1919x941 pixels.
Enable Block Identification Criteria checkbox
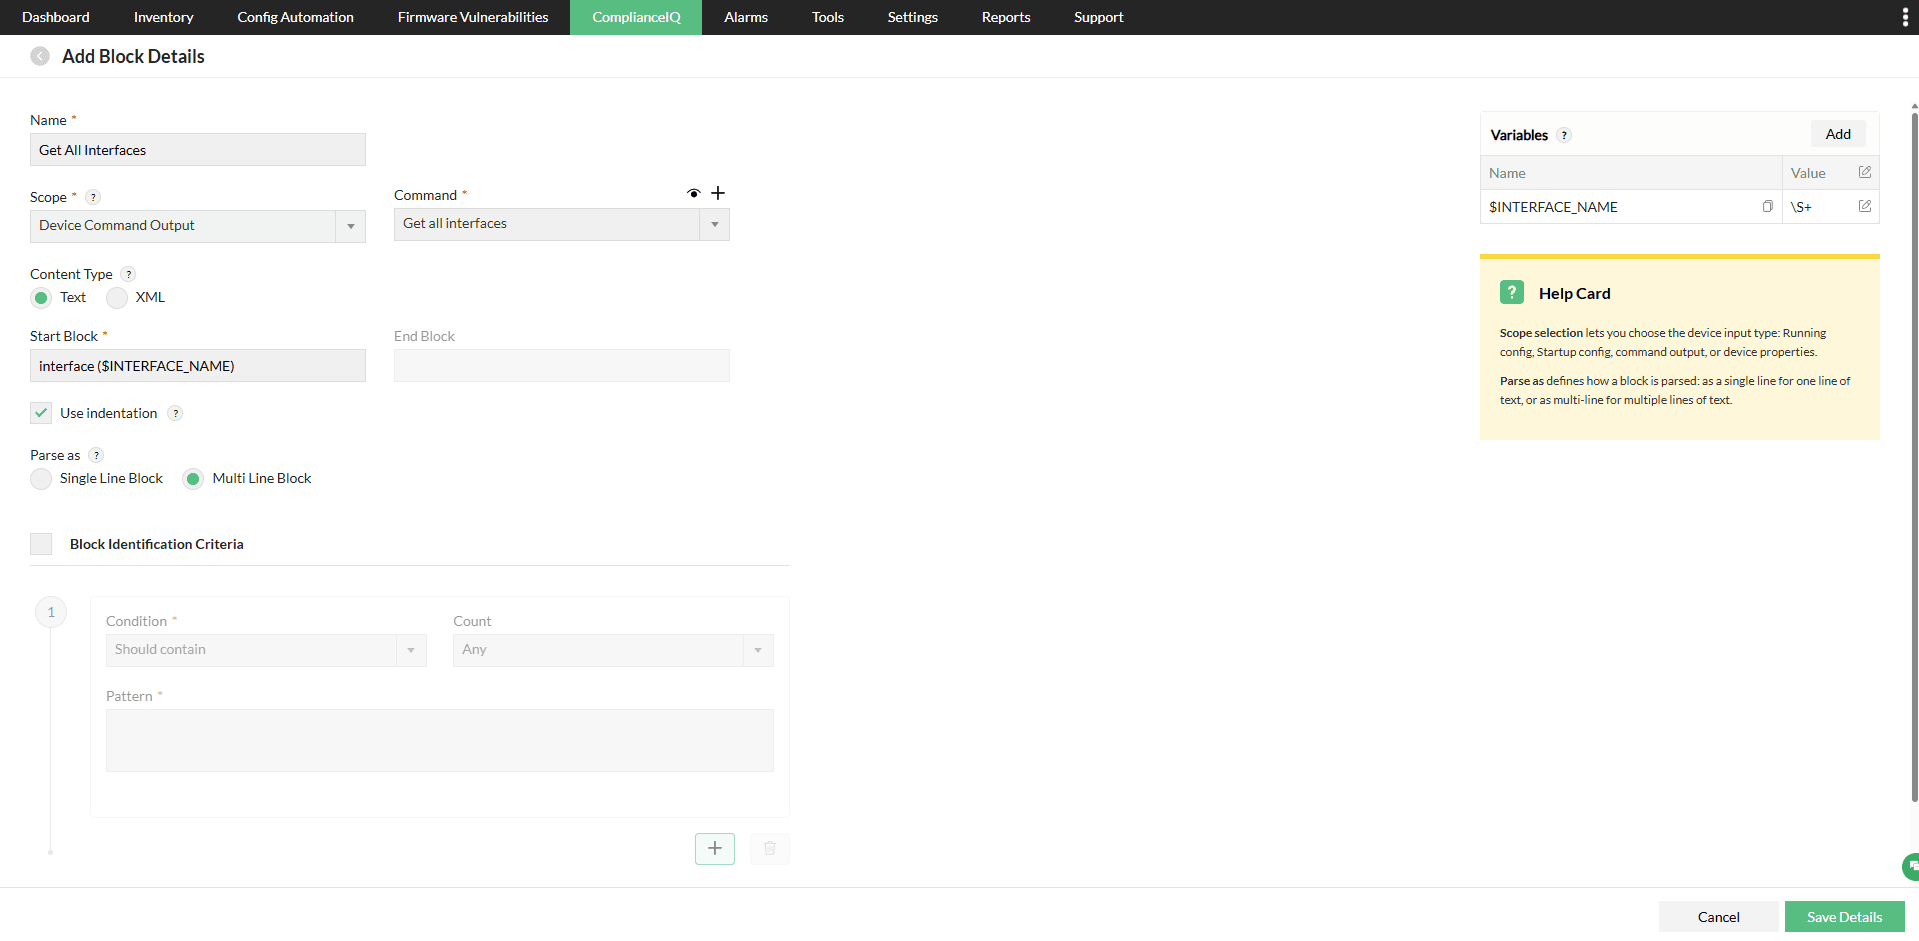tap(41, 543)
